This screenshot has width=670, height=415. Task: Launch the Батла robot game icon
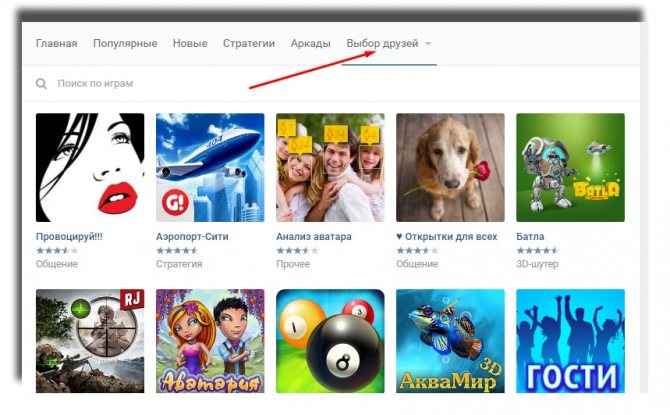click(x=570, y=167)
